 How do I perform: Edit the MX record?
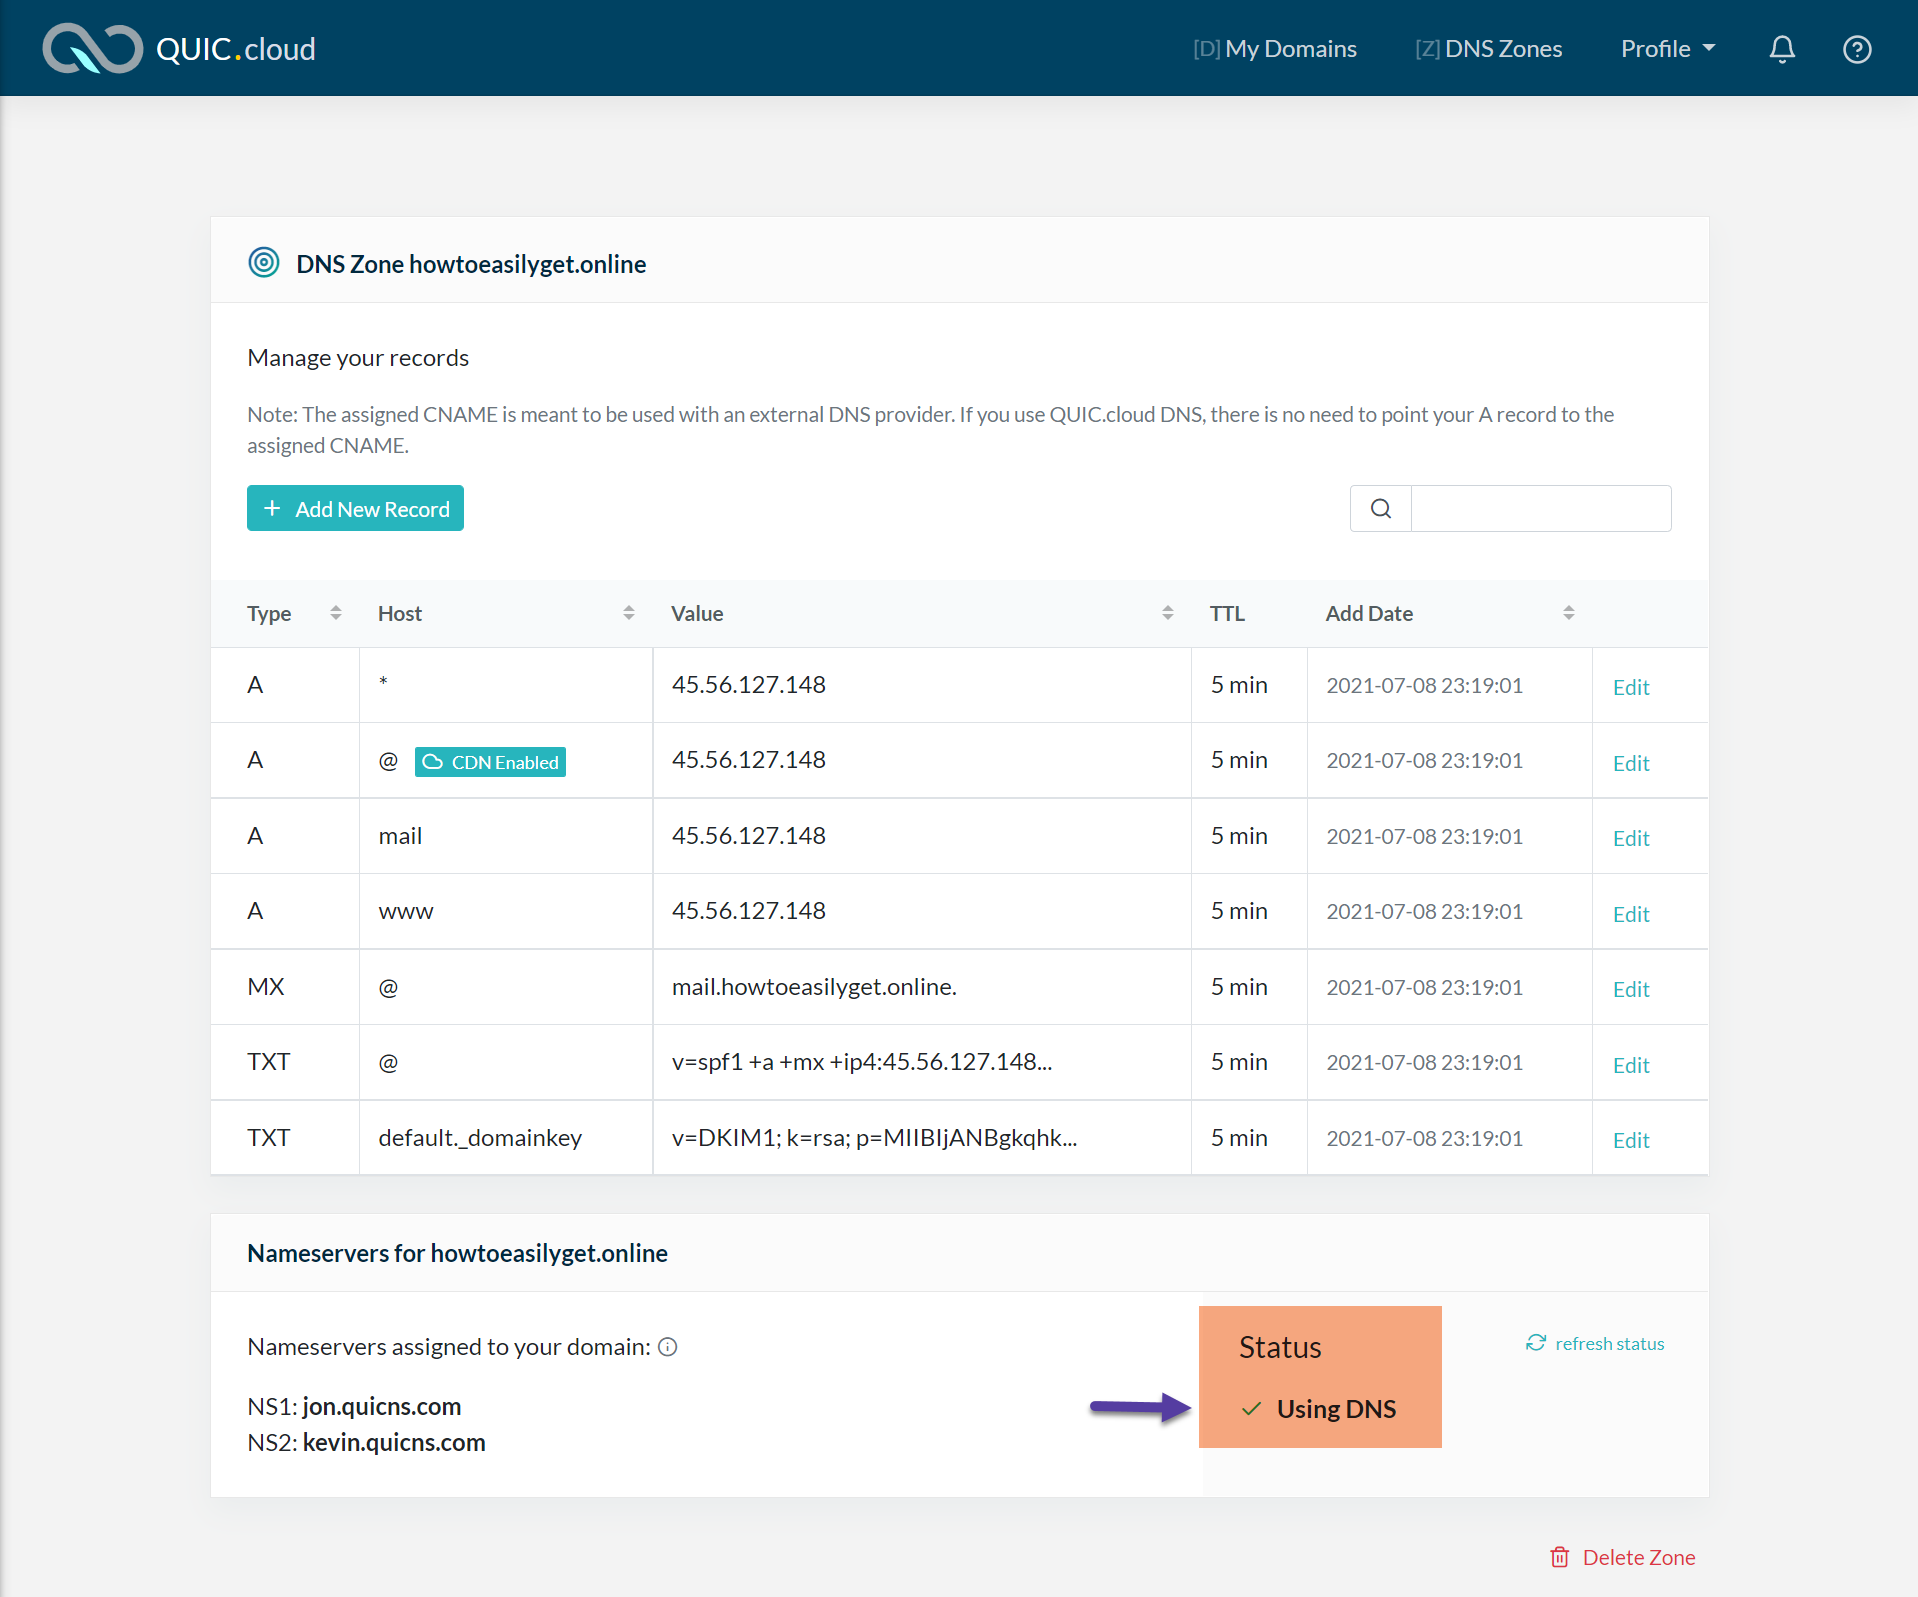pos(1631,989)
